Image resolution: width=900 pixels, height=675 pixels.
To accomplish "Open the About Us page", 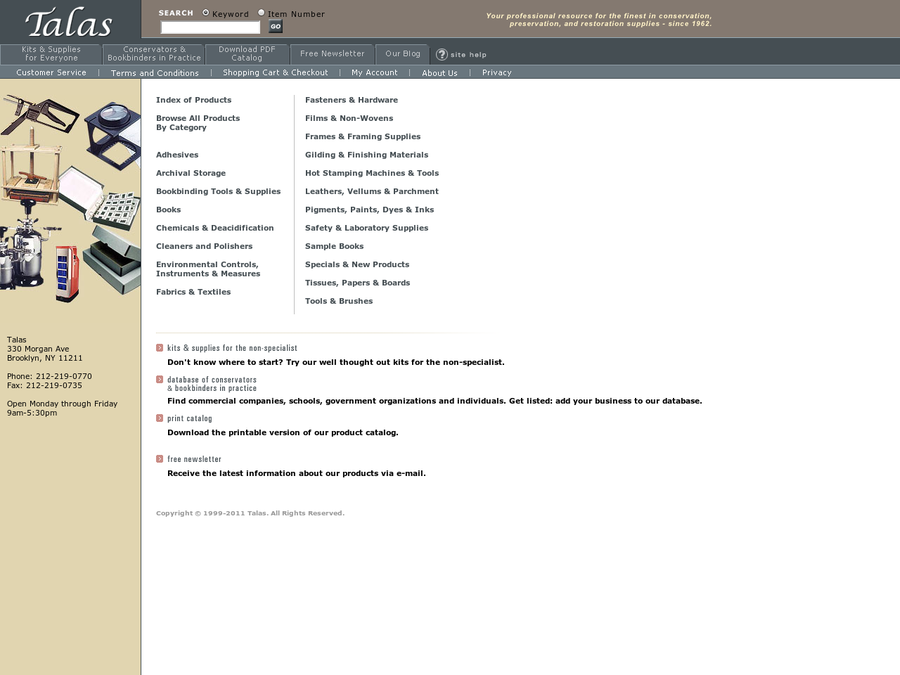I will coord(440,73).
